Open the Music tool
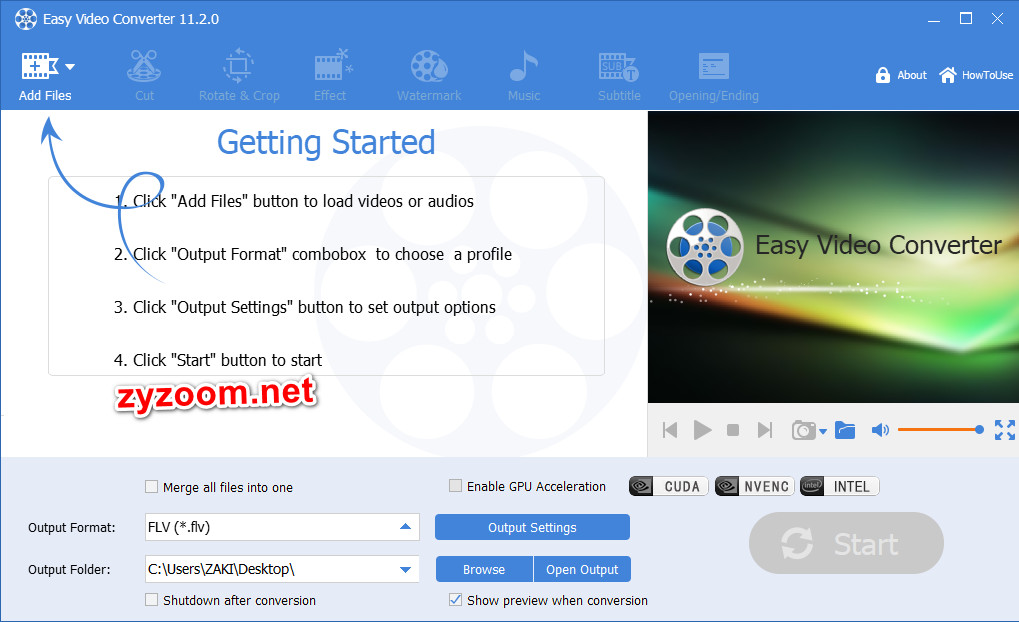Viewport: 1019px width, 622px height. 524,75
